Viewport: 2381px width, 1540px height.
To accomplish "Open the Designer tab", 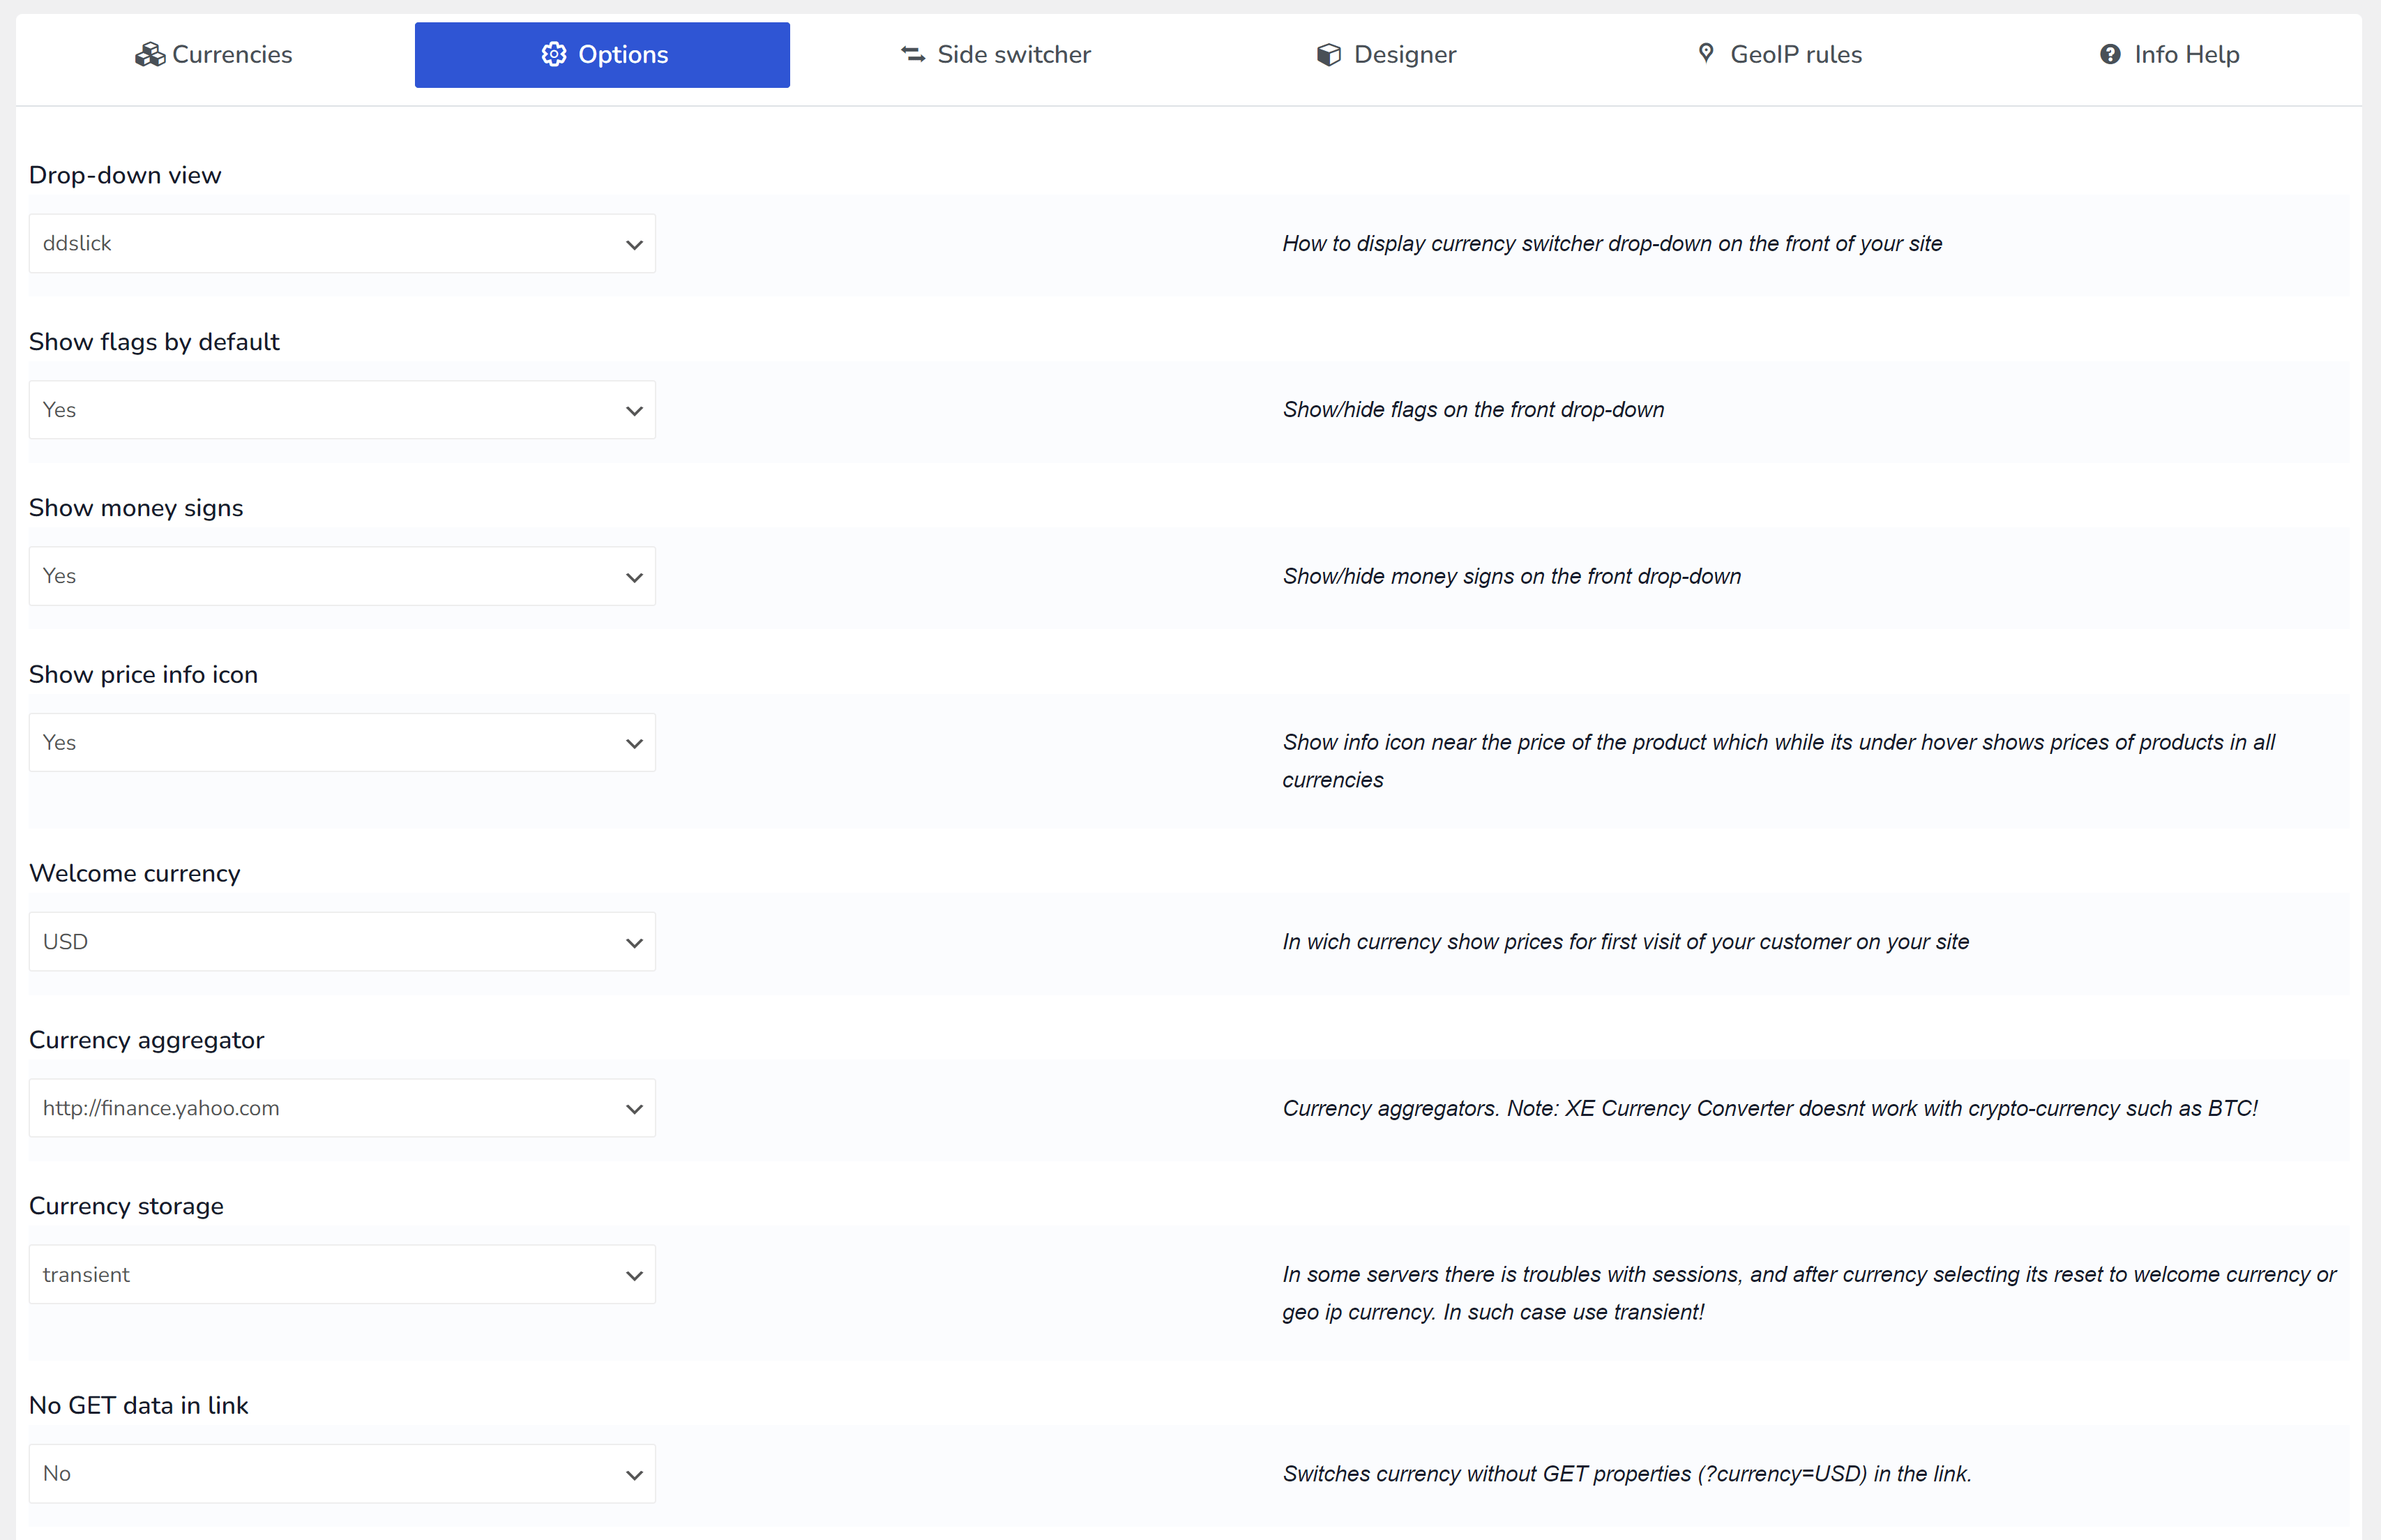I will pos(1386,55).
